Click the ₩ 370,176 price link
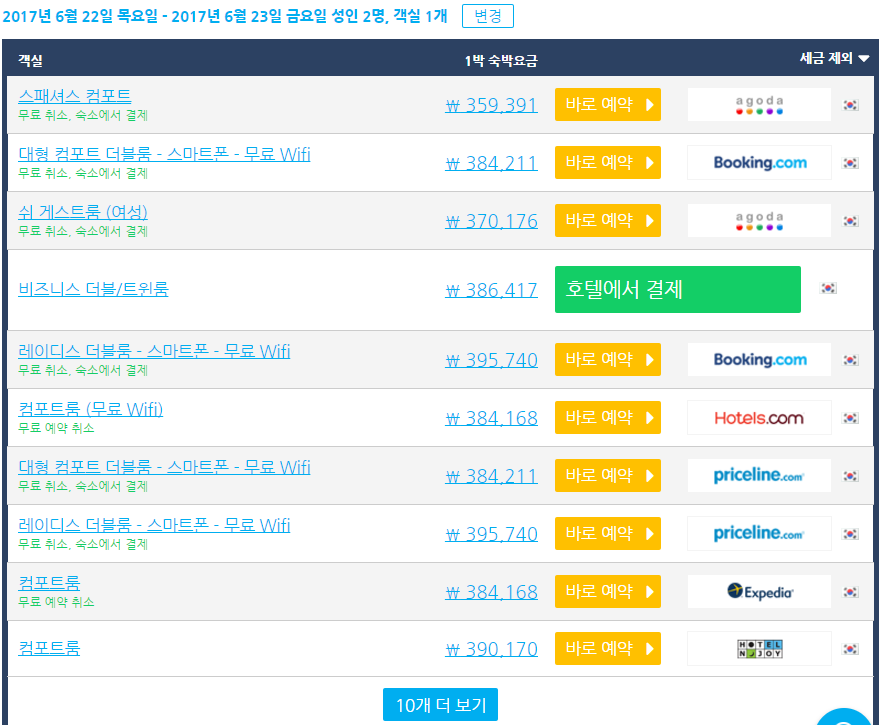This screenshot has height=725, width=884. [x=492, y=222]
